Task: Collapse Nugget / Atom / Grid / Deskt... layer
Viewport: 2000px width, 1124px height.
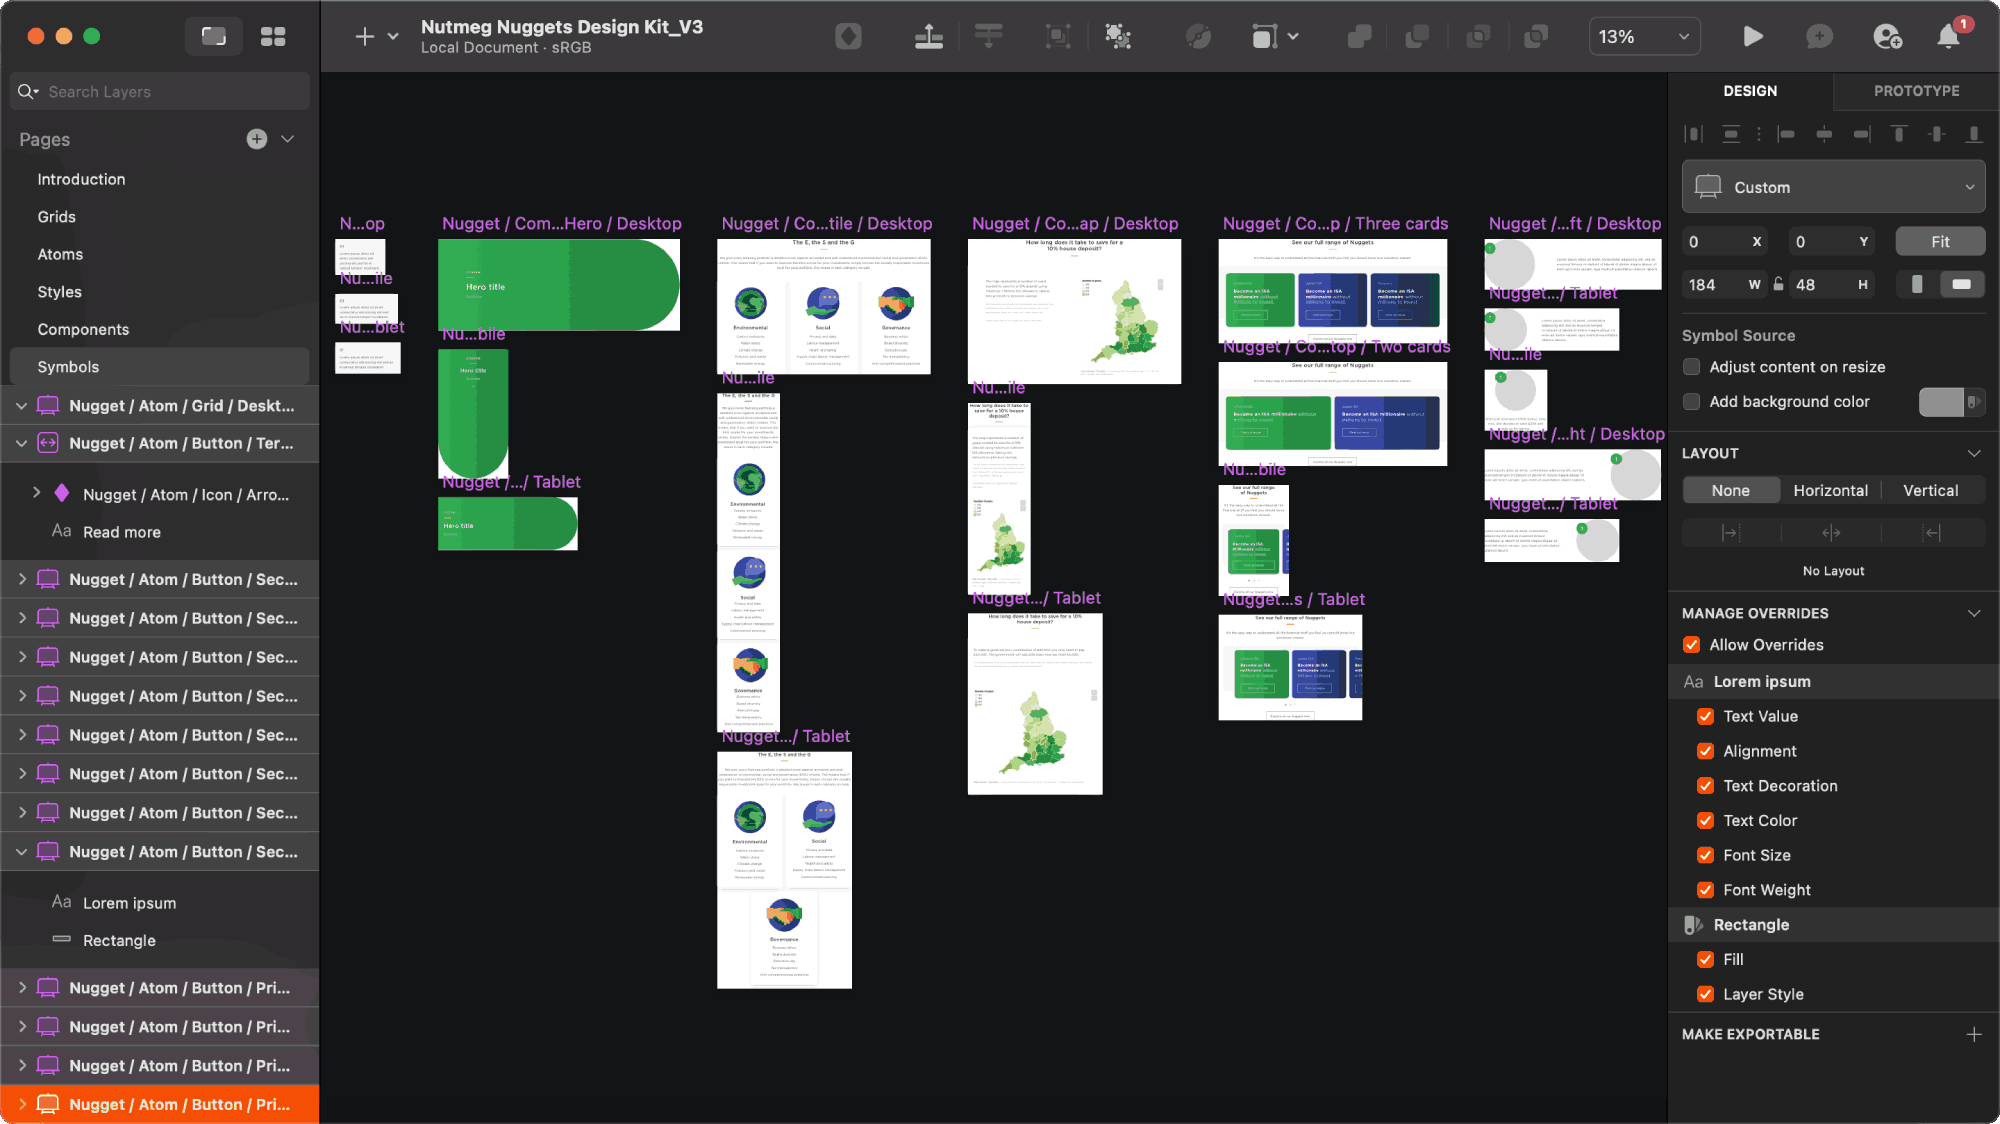Action: coord(21,406)
